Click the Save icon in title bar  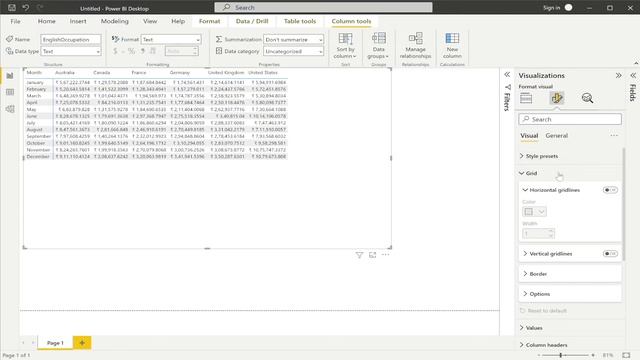[12, 7]
